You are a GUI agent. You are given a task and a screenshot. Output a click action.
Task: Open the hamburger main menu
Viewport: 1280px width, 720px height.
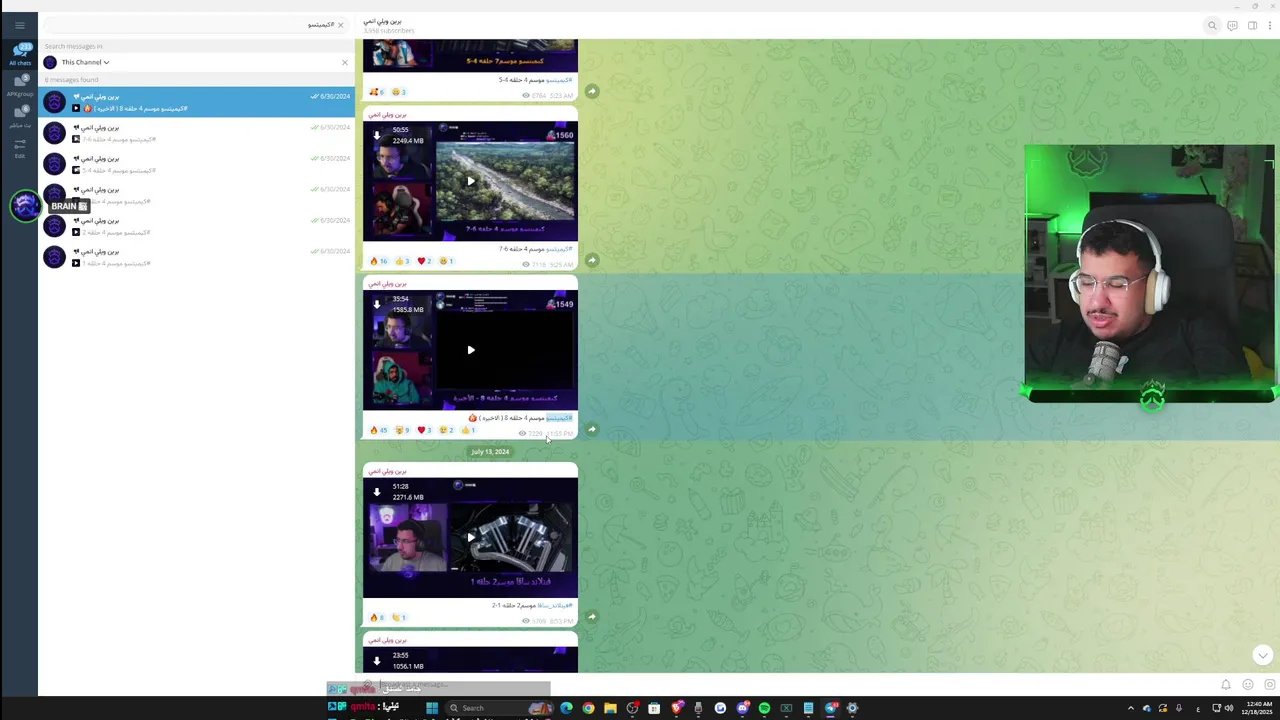click(x=19, y=25)
